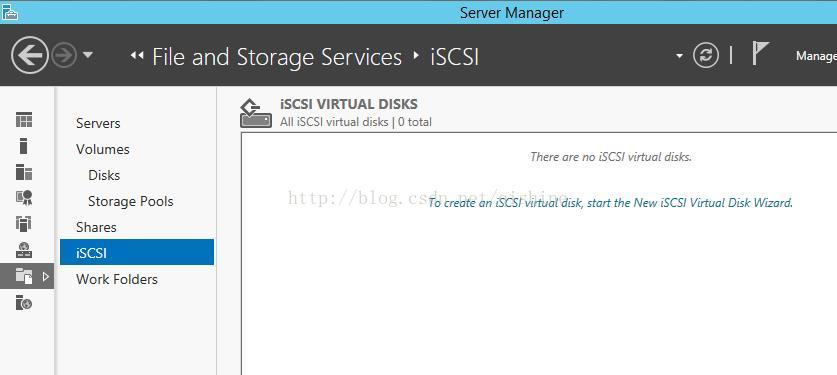This screenshot has width=837, height=375.
Task: Open navigation history dropdown beside forward arrow
Action: pyautogui.click(x=88, y=55)
